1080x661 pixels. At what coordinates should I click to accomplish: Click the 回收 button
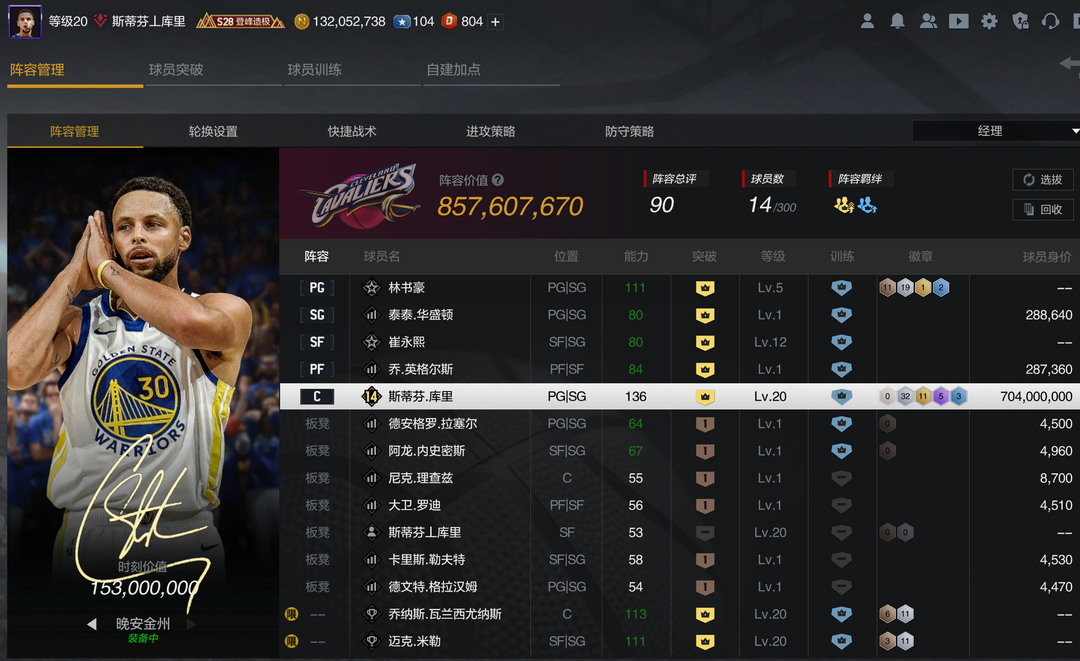pyautogui.click(x=1042, y=209)
